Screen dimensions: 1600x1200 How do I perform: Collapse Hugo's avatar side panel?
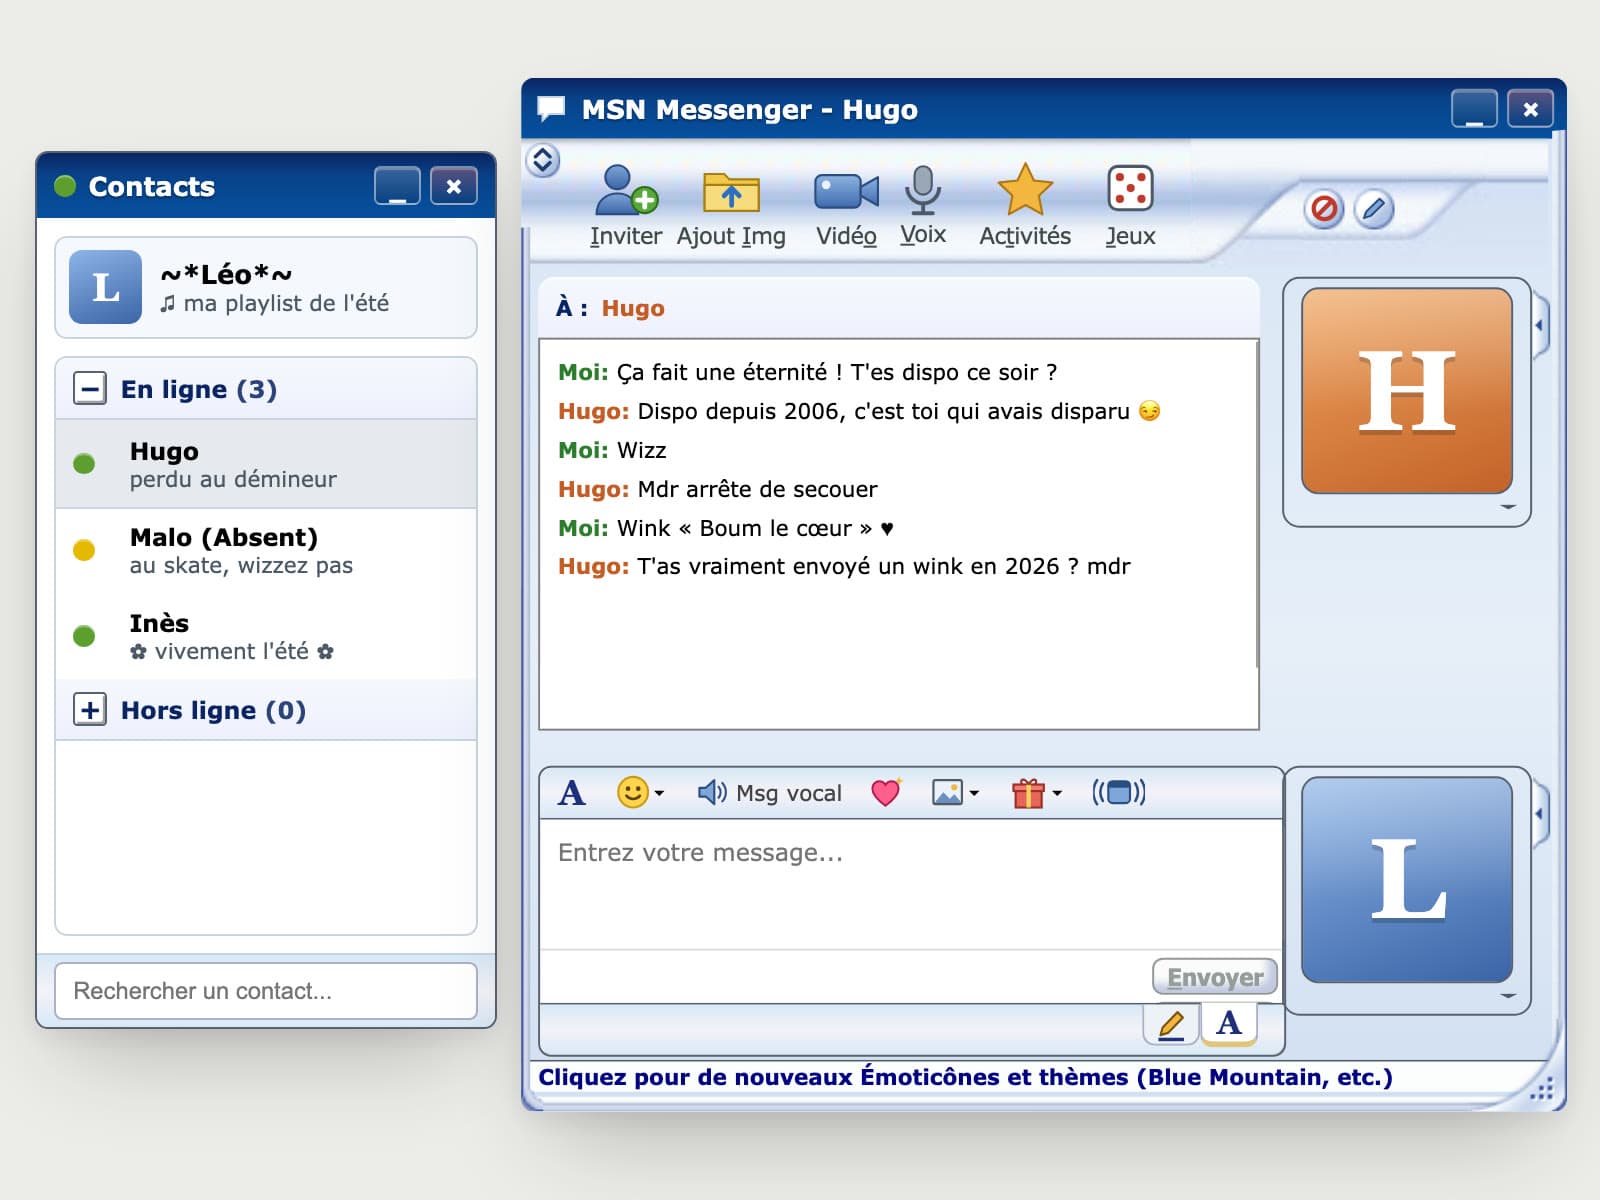[x=1540, y=325]
